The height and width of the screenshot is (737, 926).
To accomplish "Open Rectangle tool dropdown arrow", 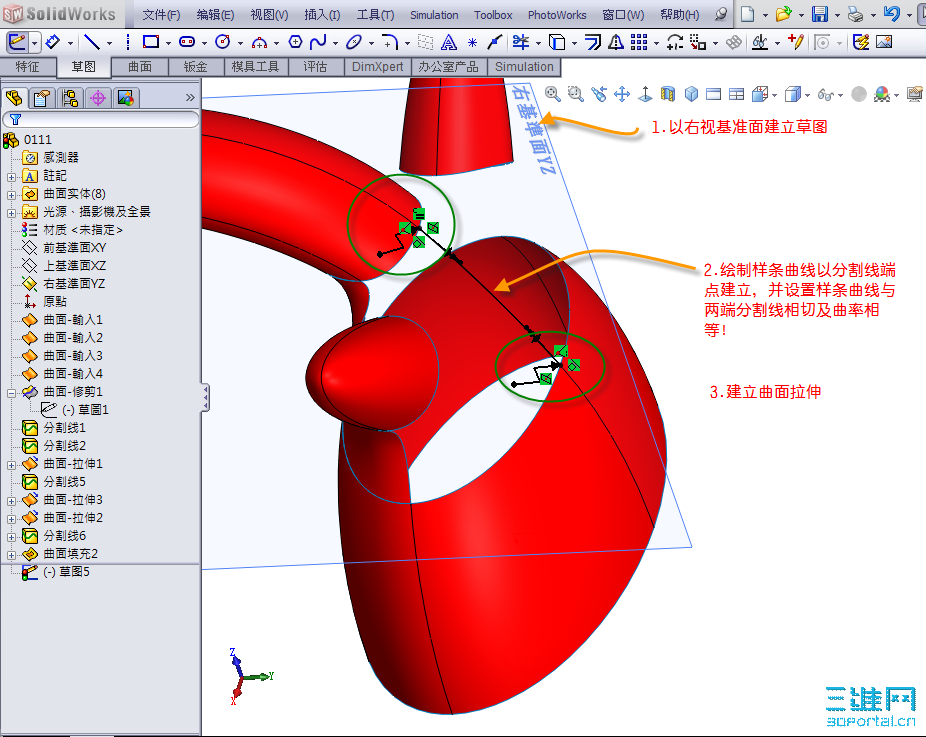I will tap(168, 43).
